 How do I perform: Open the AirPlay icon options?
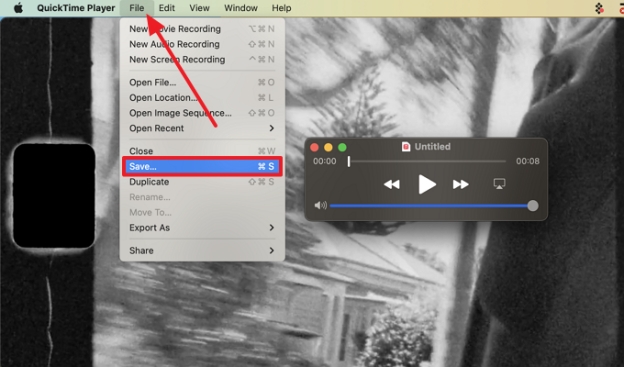tap(499, 184)
